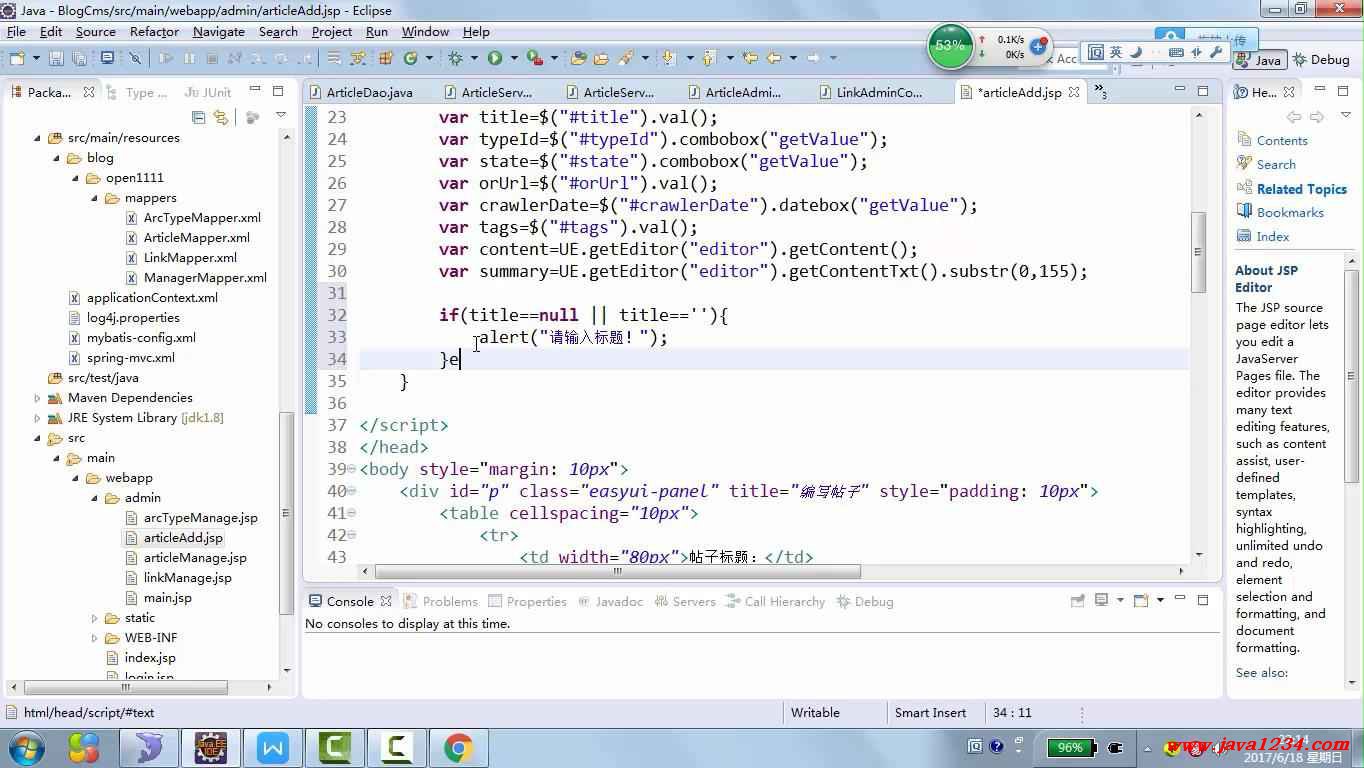Click the Save toolbar icon

coord(56,59)
